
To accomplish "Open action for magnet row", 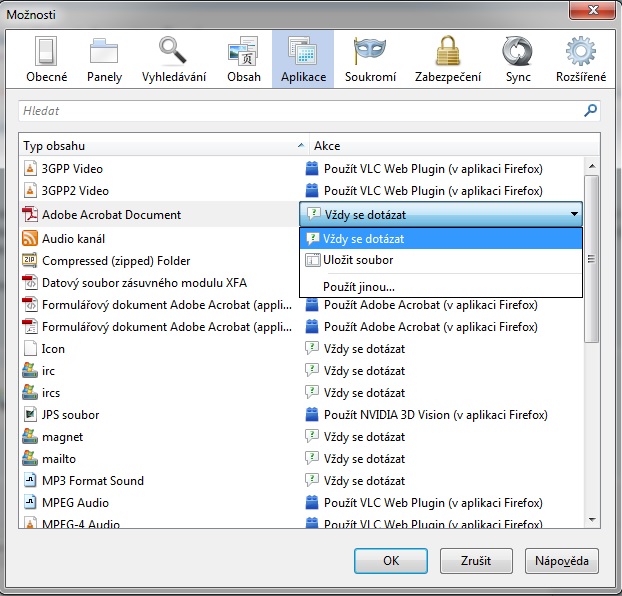I will click(364, 437).
